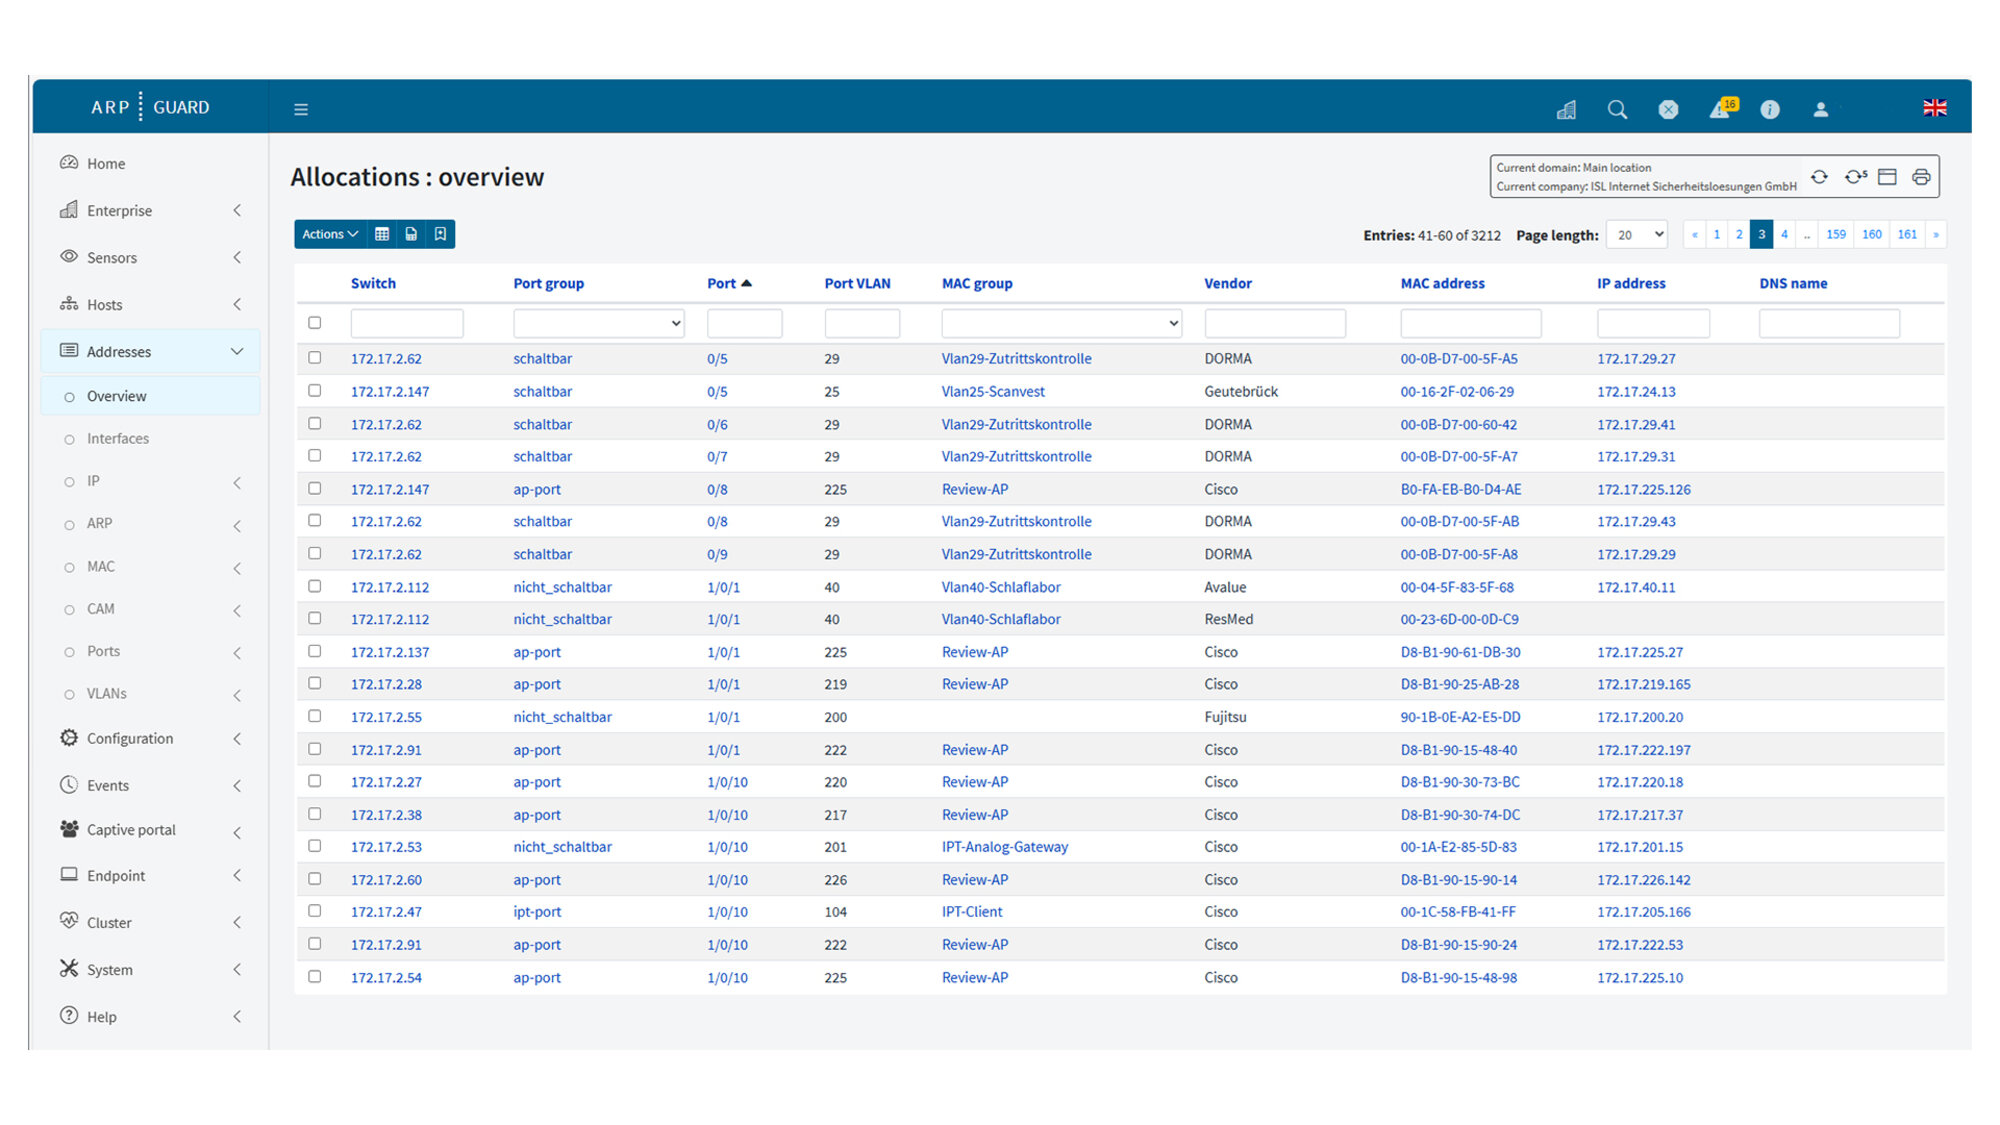This screenshot has height=1125, width=2000.
Task: Click the table columns icon beside Actions
Action: coord(382,234)
